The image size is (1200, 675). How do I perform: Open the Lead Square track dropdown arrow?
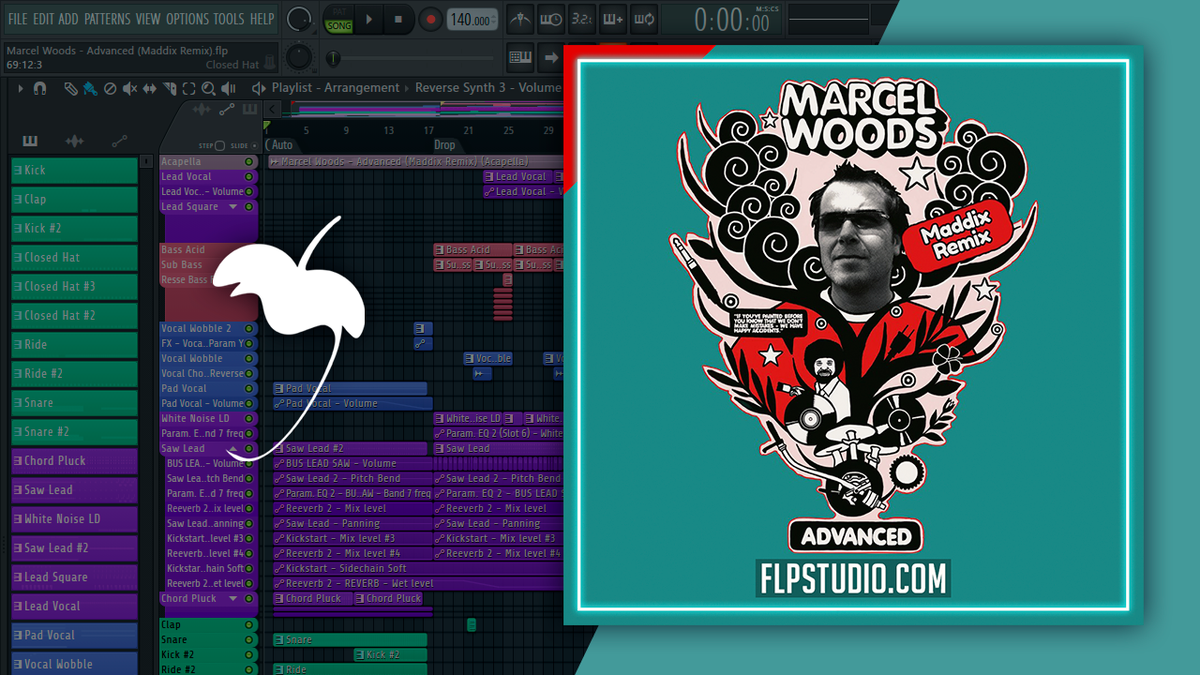pyautogui.click(x=233, y=206)
